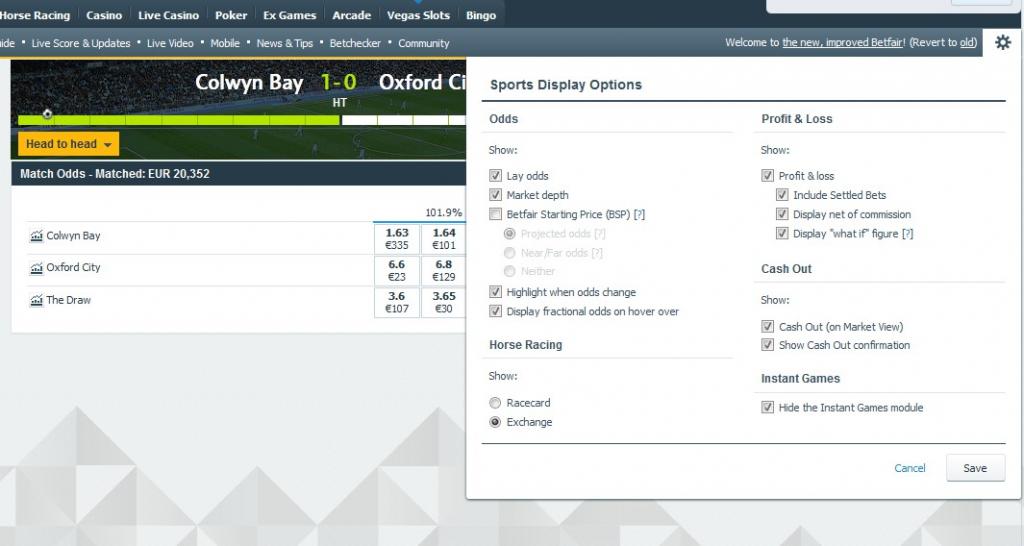Click The Draw odds 3.6 cell
The height and width of the screenshot is (546, 1024).
tap(396, 302)
